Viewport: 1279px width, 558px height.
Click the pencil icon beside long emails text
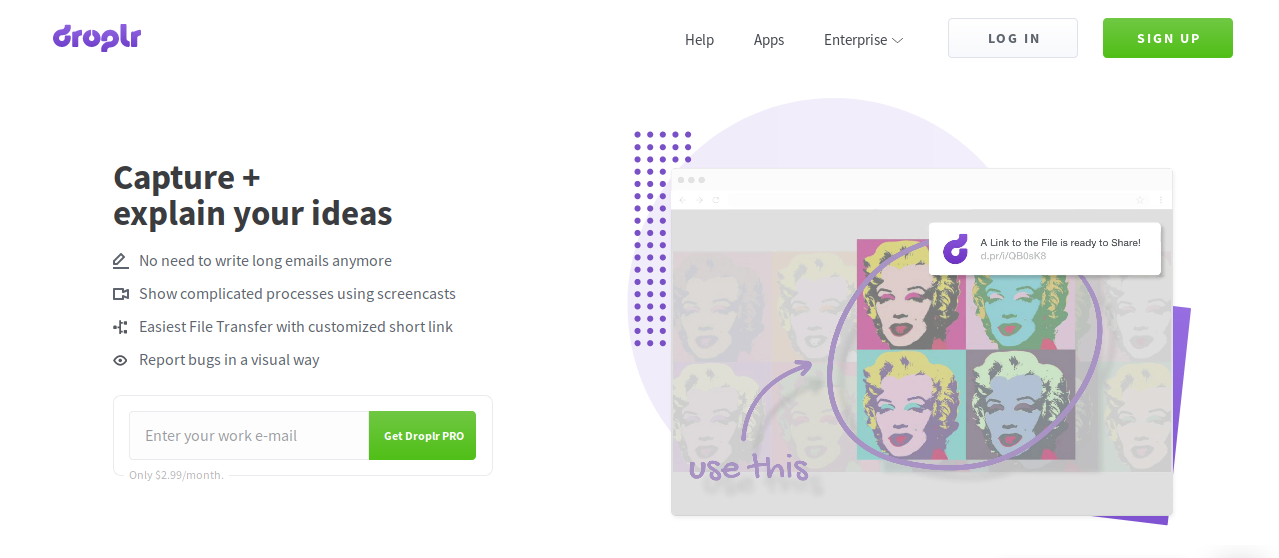click(121, 261)
